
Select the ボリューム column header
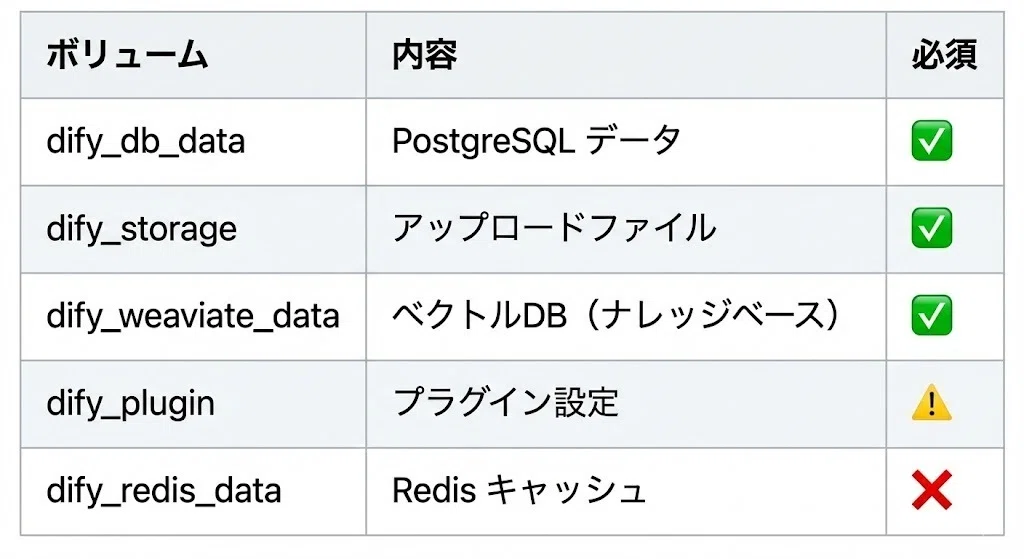coord(127,55)
